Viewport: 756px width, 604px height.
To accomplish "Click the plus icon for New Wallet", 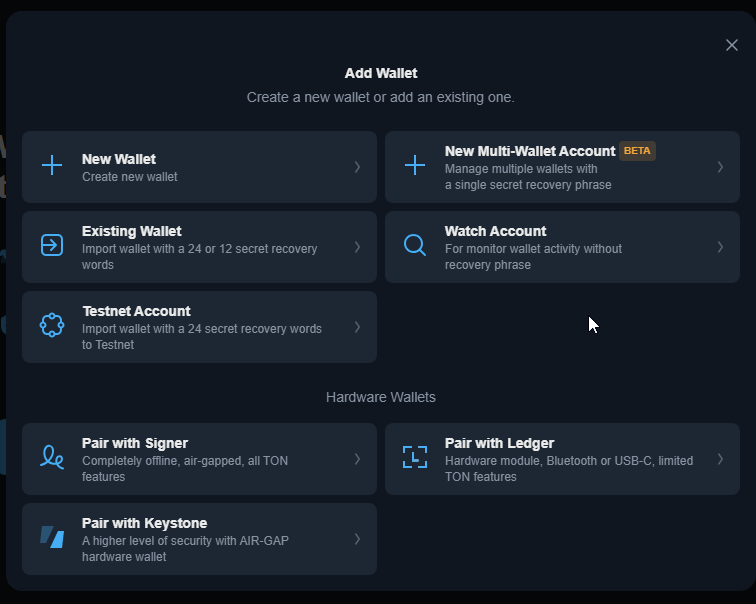I will [x=52, y=165].
